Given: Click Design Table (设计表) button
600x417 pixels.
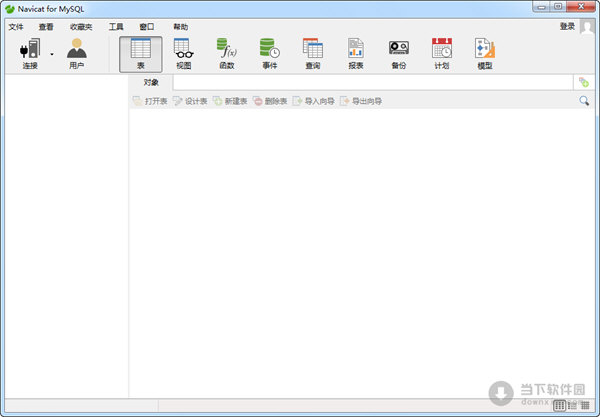Looking at the screenshot, I should 190,101.
